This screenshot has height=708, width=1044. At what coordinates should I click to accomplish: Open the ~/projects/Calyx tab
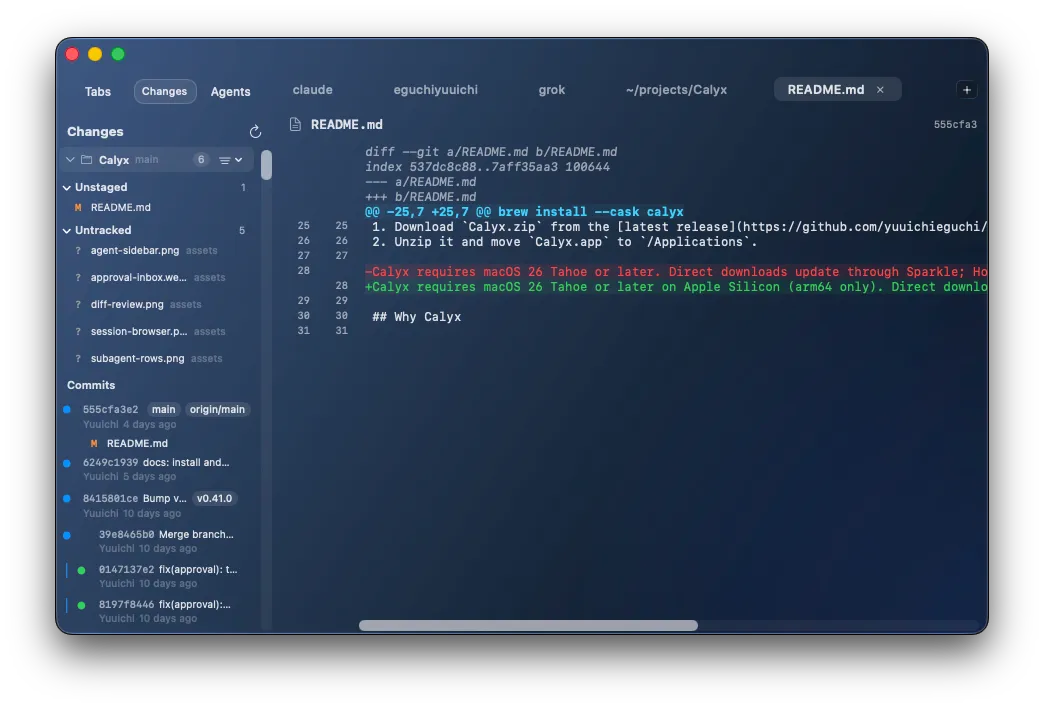click(676, 90)
